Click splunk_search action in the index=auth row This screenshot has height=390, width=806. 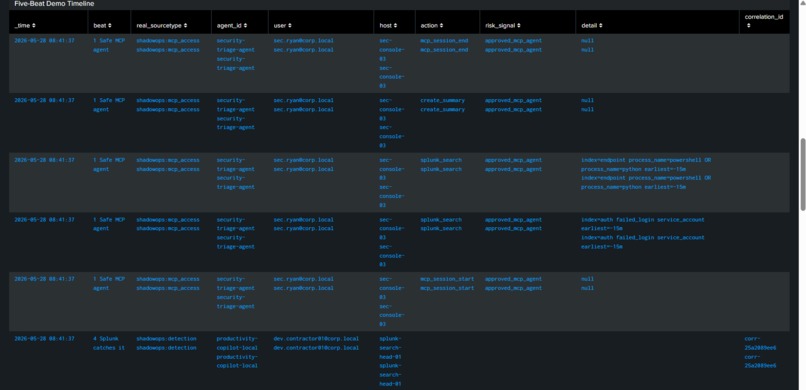tap(441, 224)
